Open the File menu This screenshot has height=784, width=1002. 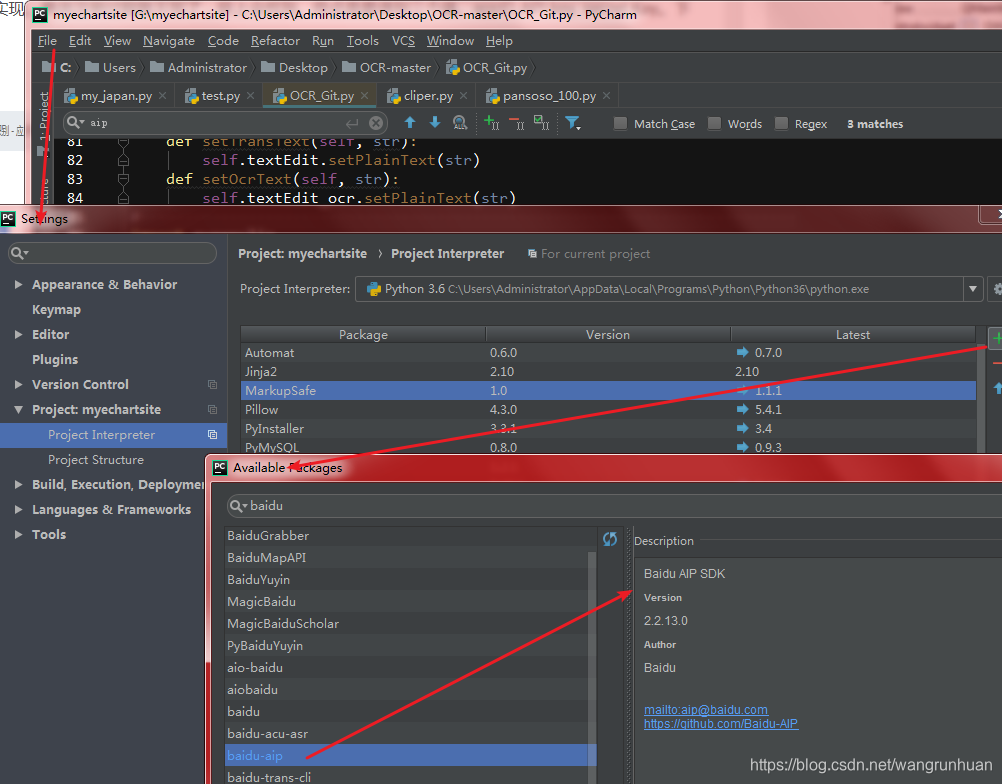pos(47,40)
